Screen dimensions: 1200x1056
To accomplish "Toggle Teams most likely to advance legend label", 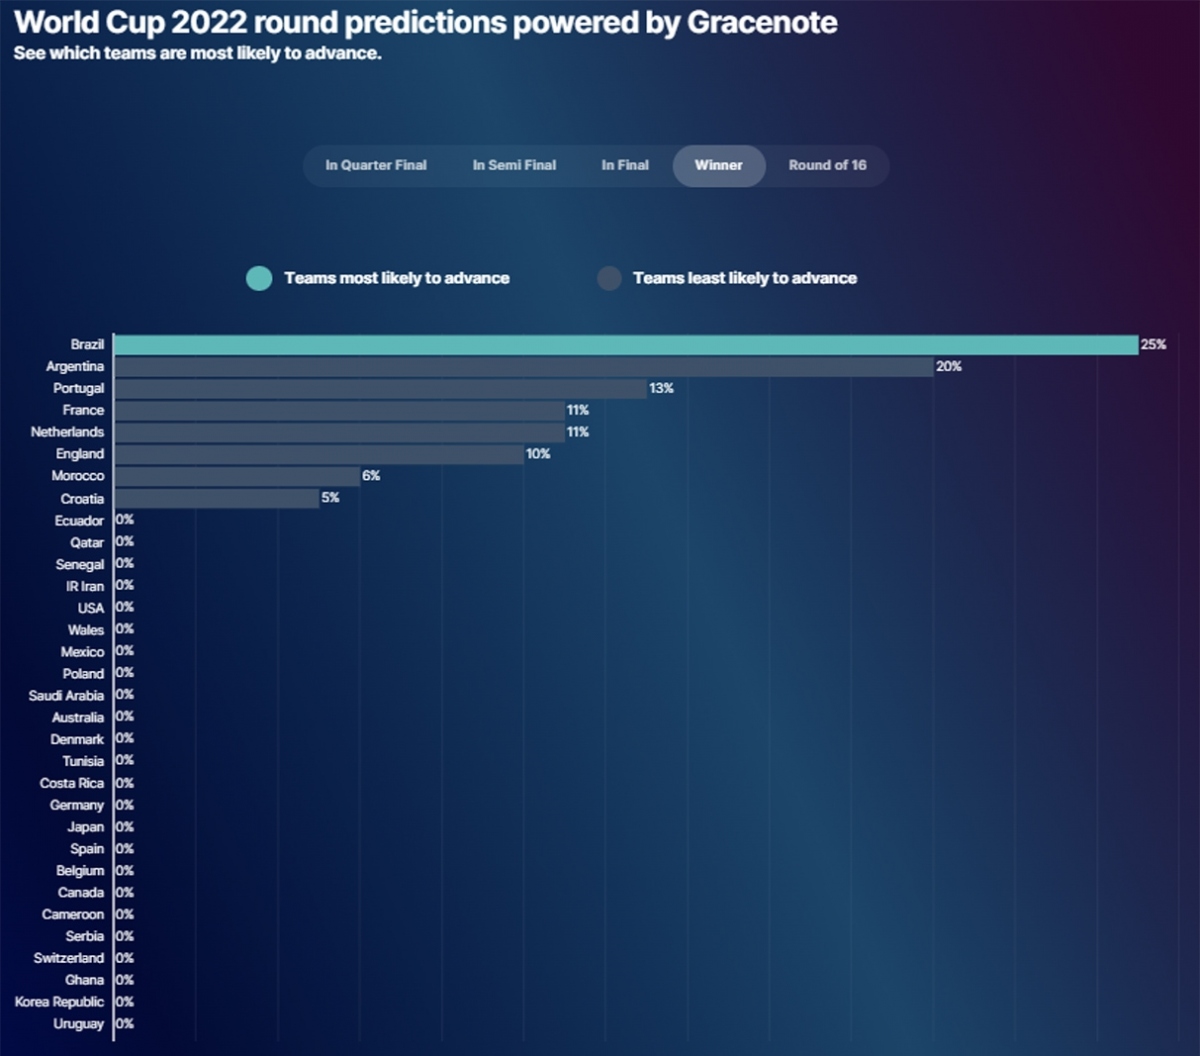I will pyautogui.click(x=397, y=278).
